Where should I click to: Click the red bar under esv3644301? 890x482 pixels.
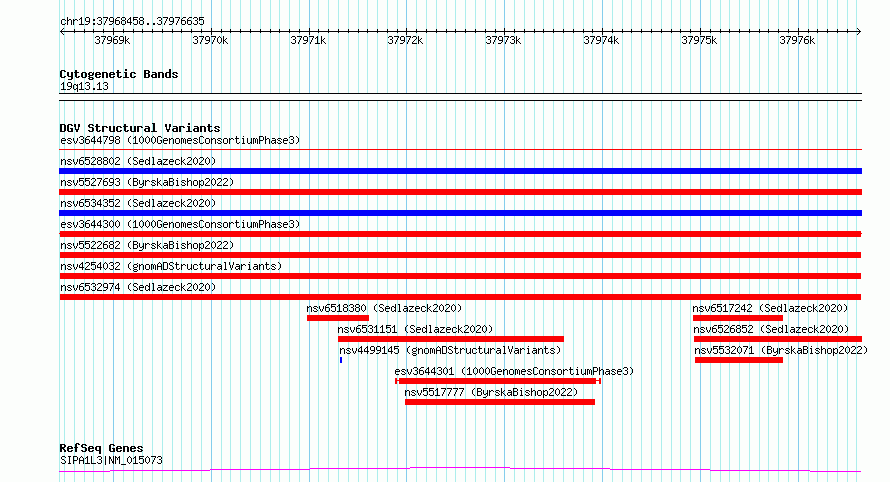click(x=498, y=381)
